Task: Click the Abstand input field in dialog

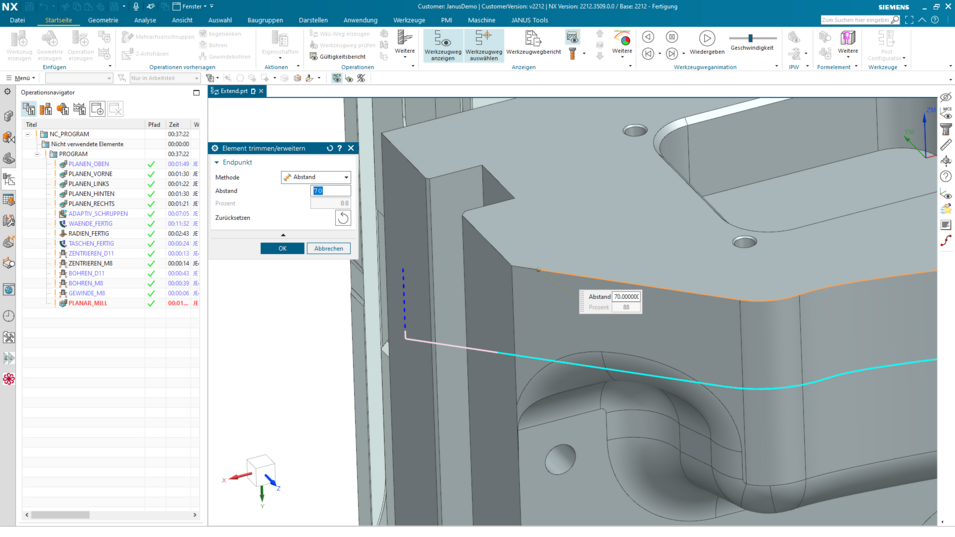Action: click(330, 191)
